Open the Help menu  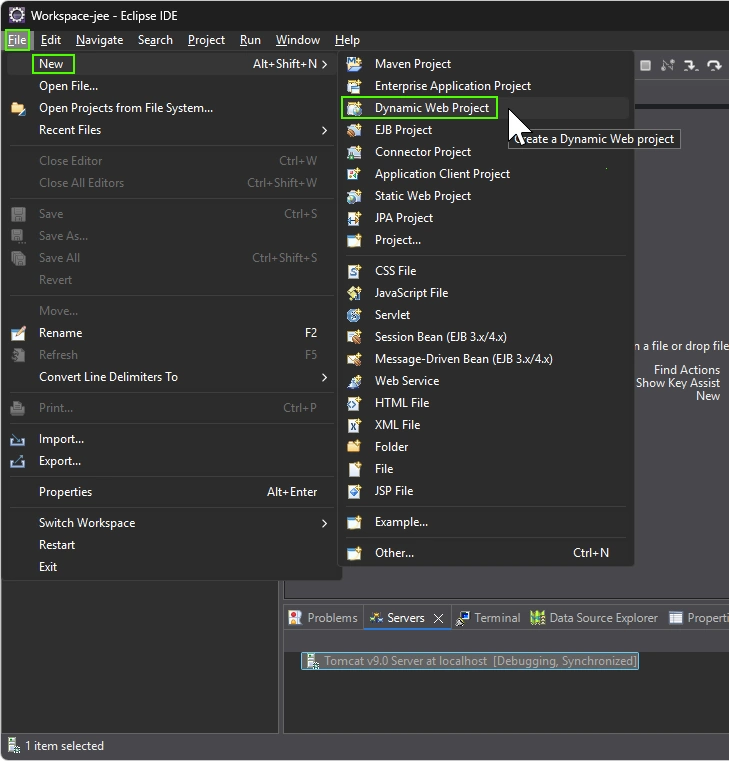point(347,40)
